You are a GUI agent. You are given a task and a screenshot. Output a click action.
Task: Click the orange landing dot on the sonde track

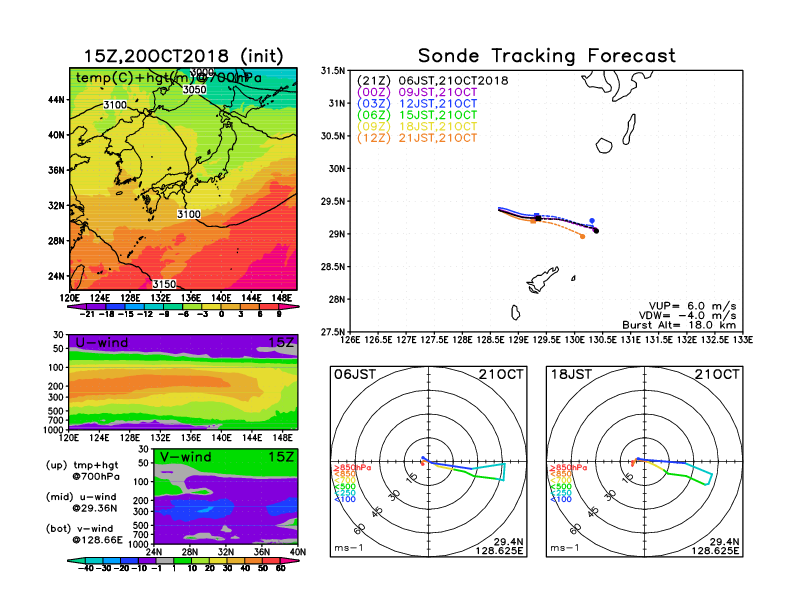(582, 236)
